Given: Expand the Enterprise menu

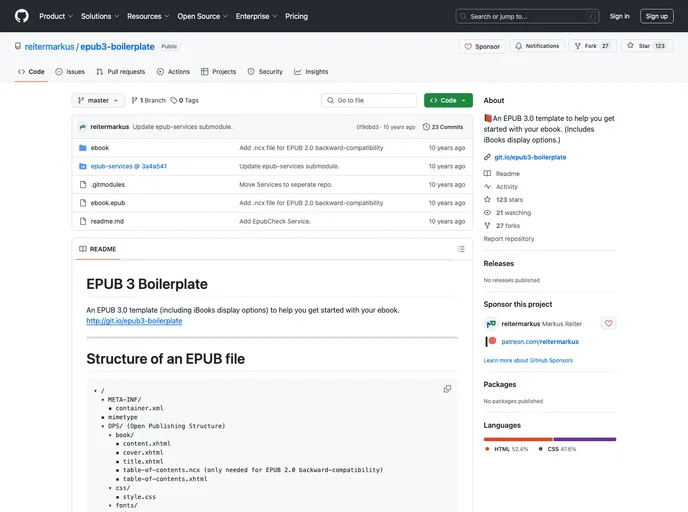Looking at the screenshot, I should (x=256, y=16).
